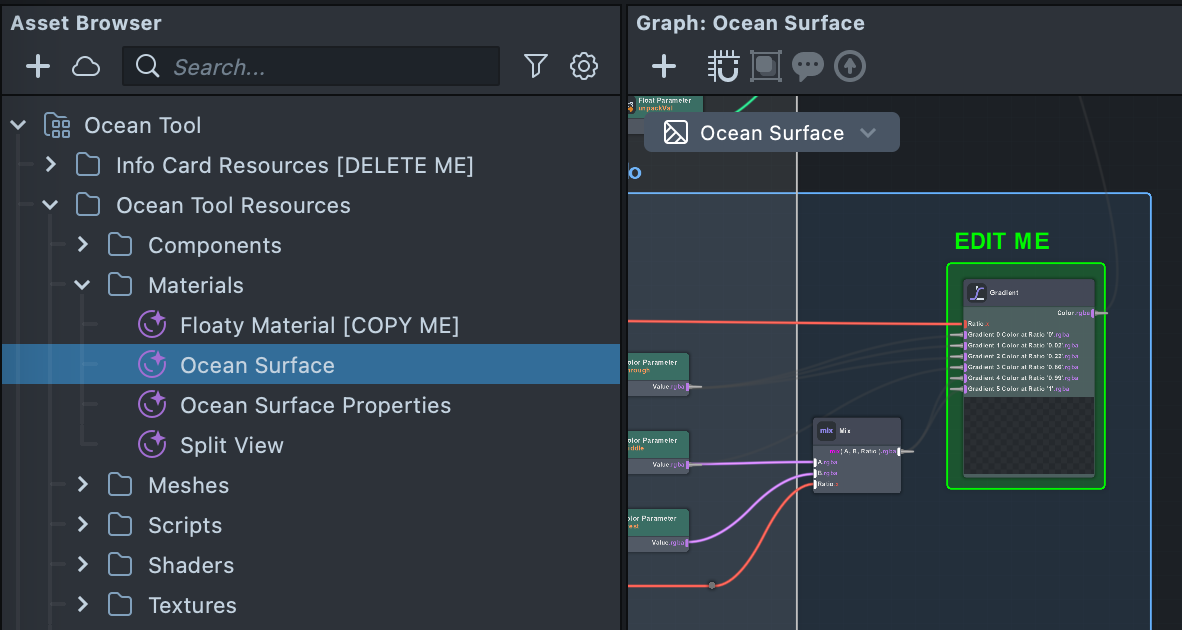Add a comment with the speech bubble icon
This screenshot has height=630, width=1182.
click(x=807, y=67)
